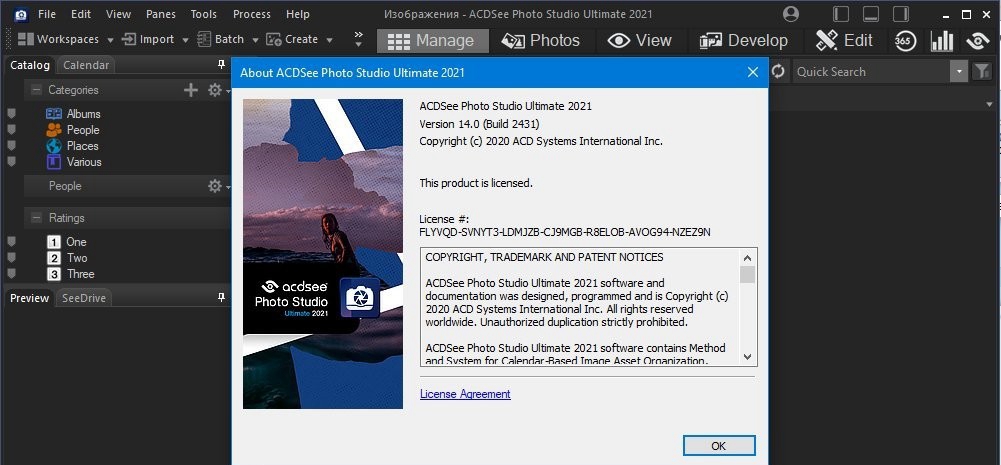Toggle the tag marker beside People category
The width and height of the screenshot is (1001, 465).
(x=11, y=130)
